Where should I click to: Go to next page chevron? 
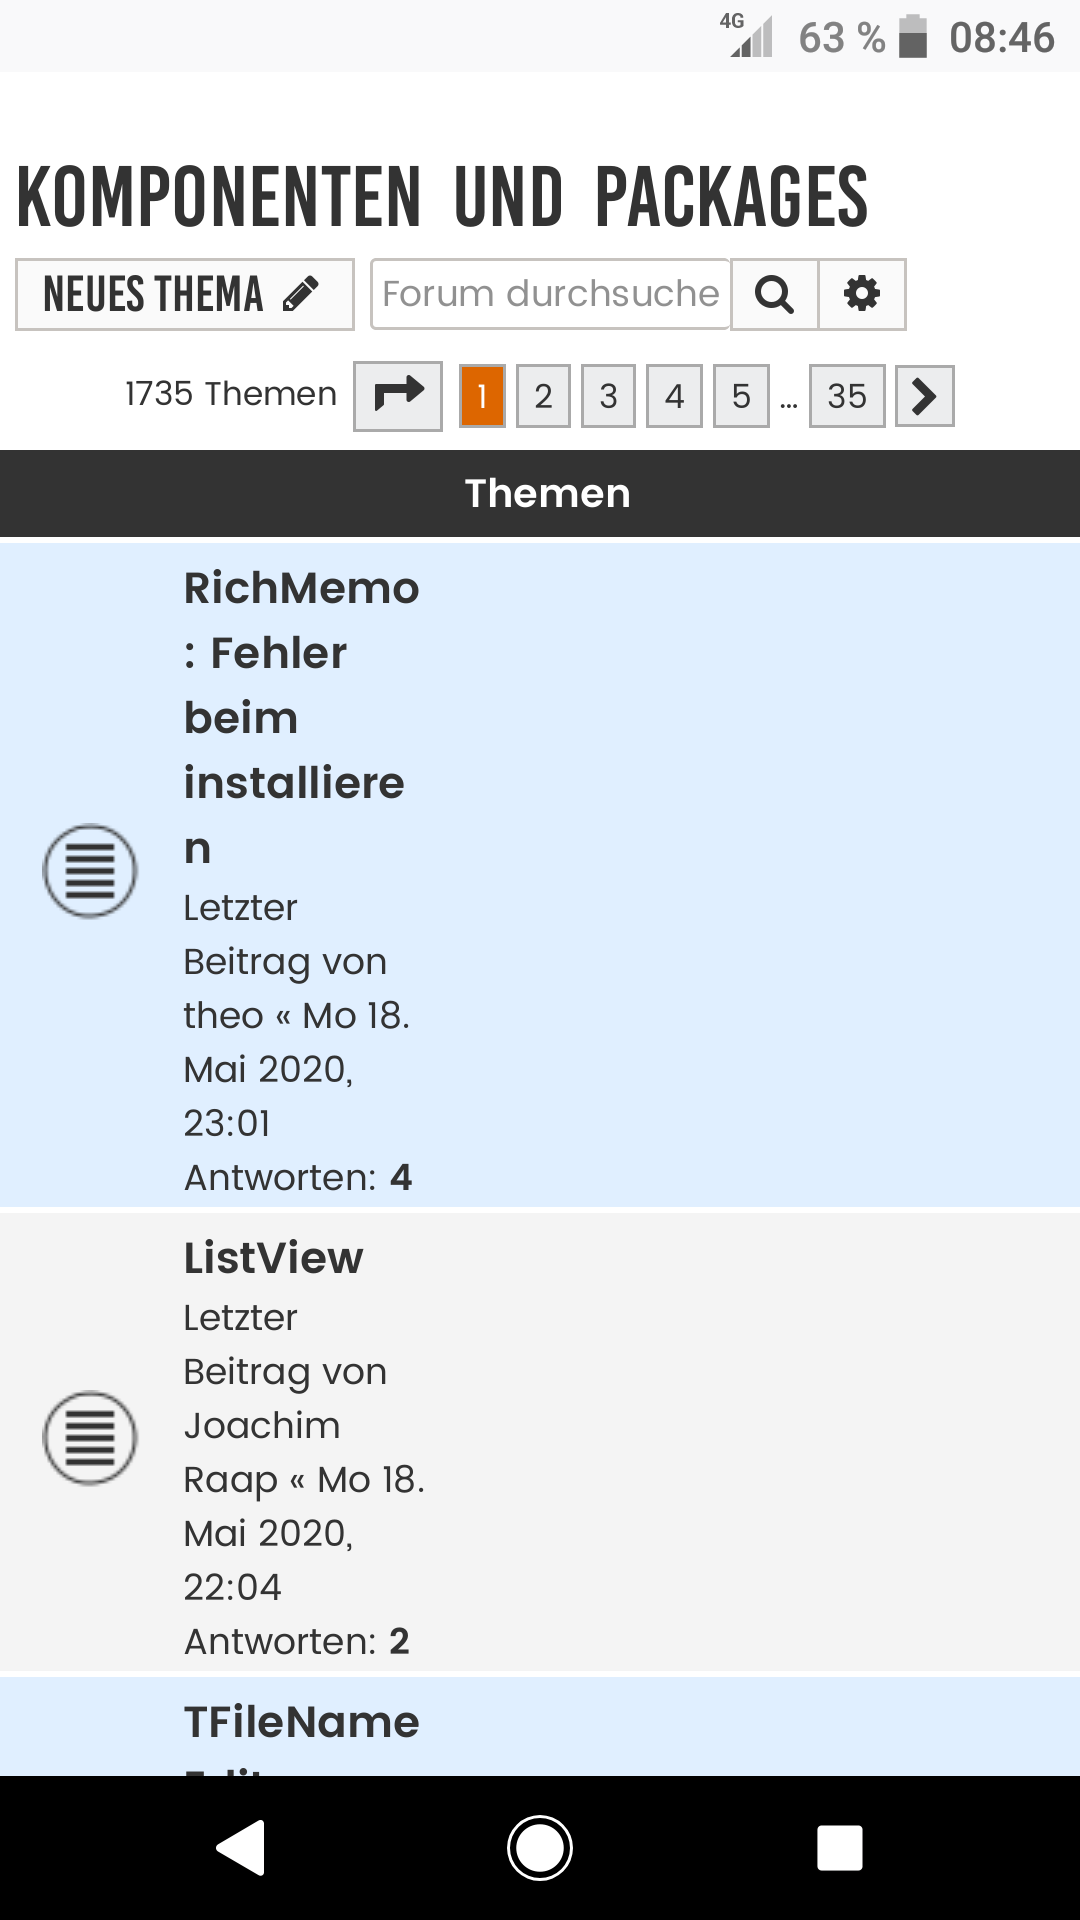924,396
